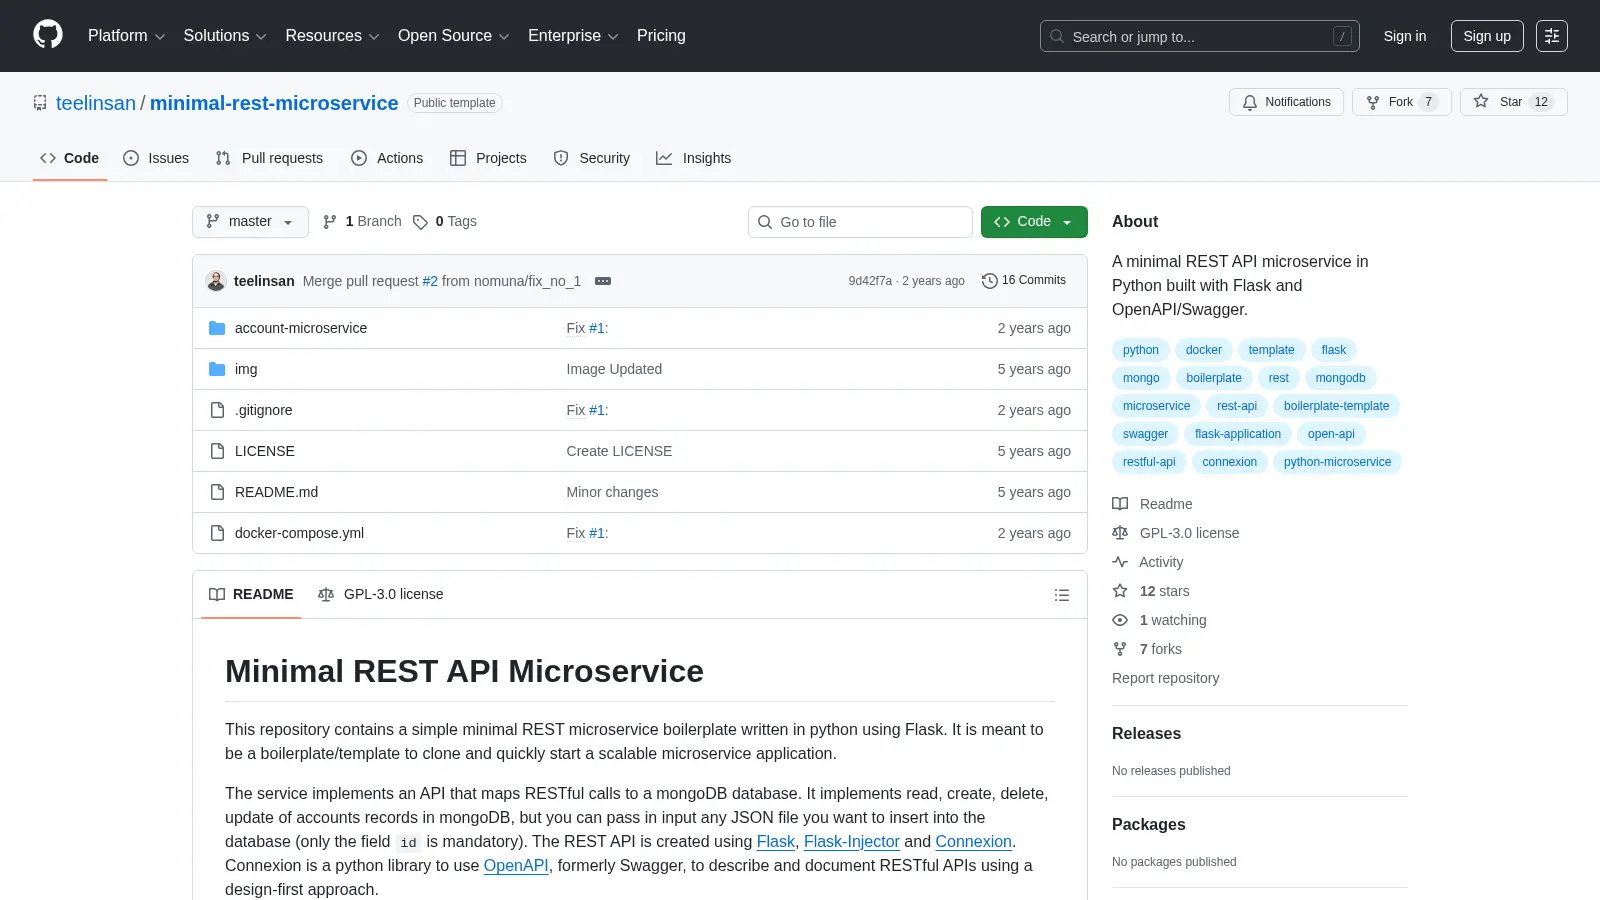This screenshot has height=900, width=1600.
Task: Open the Connexion link in README
Action: pyautogui.click(x=974, y=842)
